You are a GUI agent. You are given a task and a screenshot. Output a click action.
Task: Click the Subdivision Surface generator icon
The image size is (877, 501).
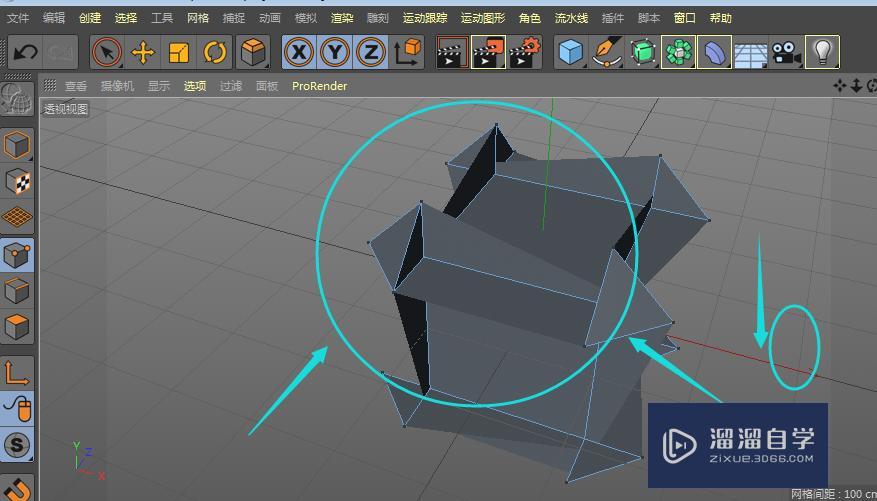click(x=643, y=53)
